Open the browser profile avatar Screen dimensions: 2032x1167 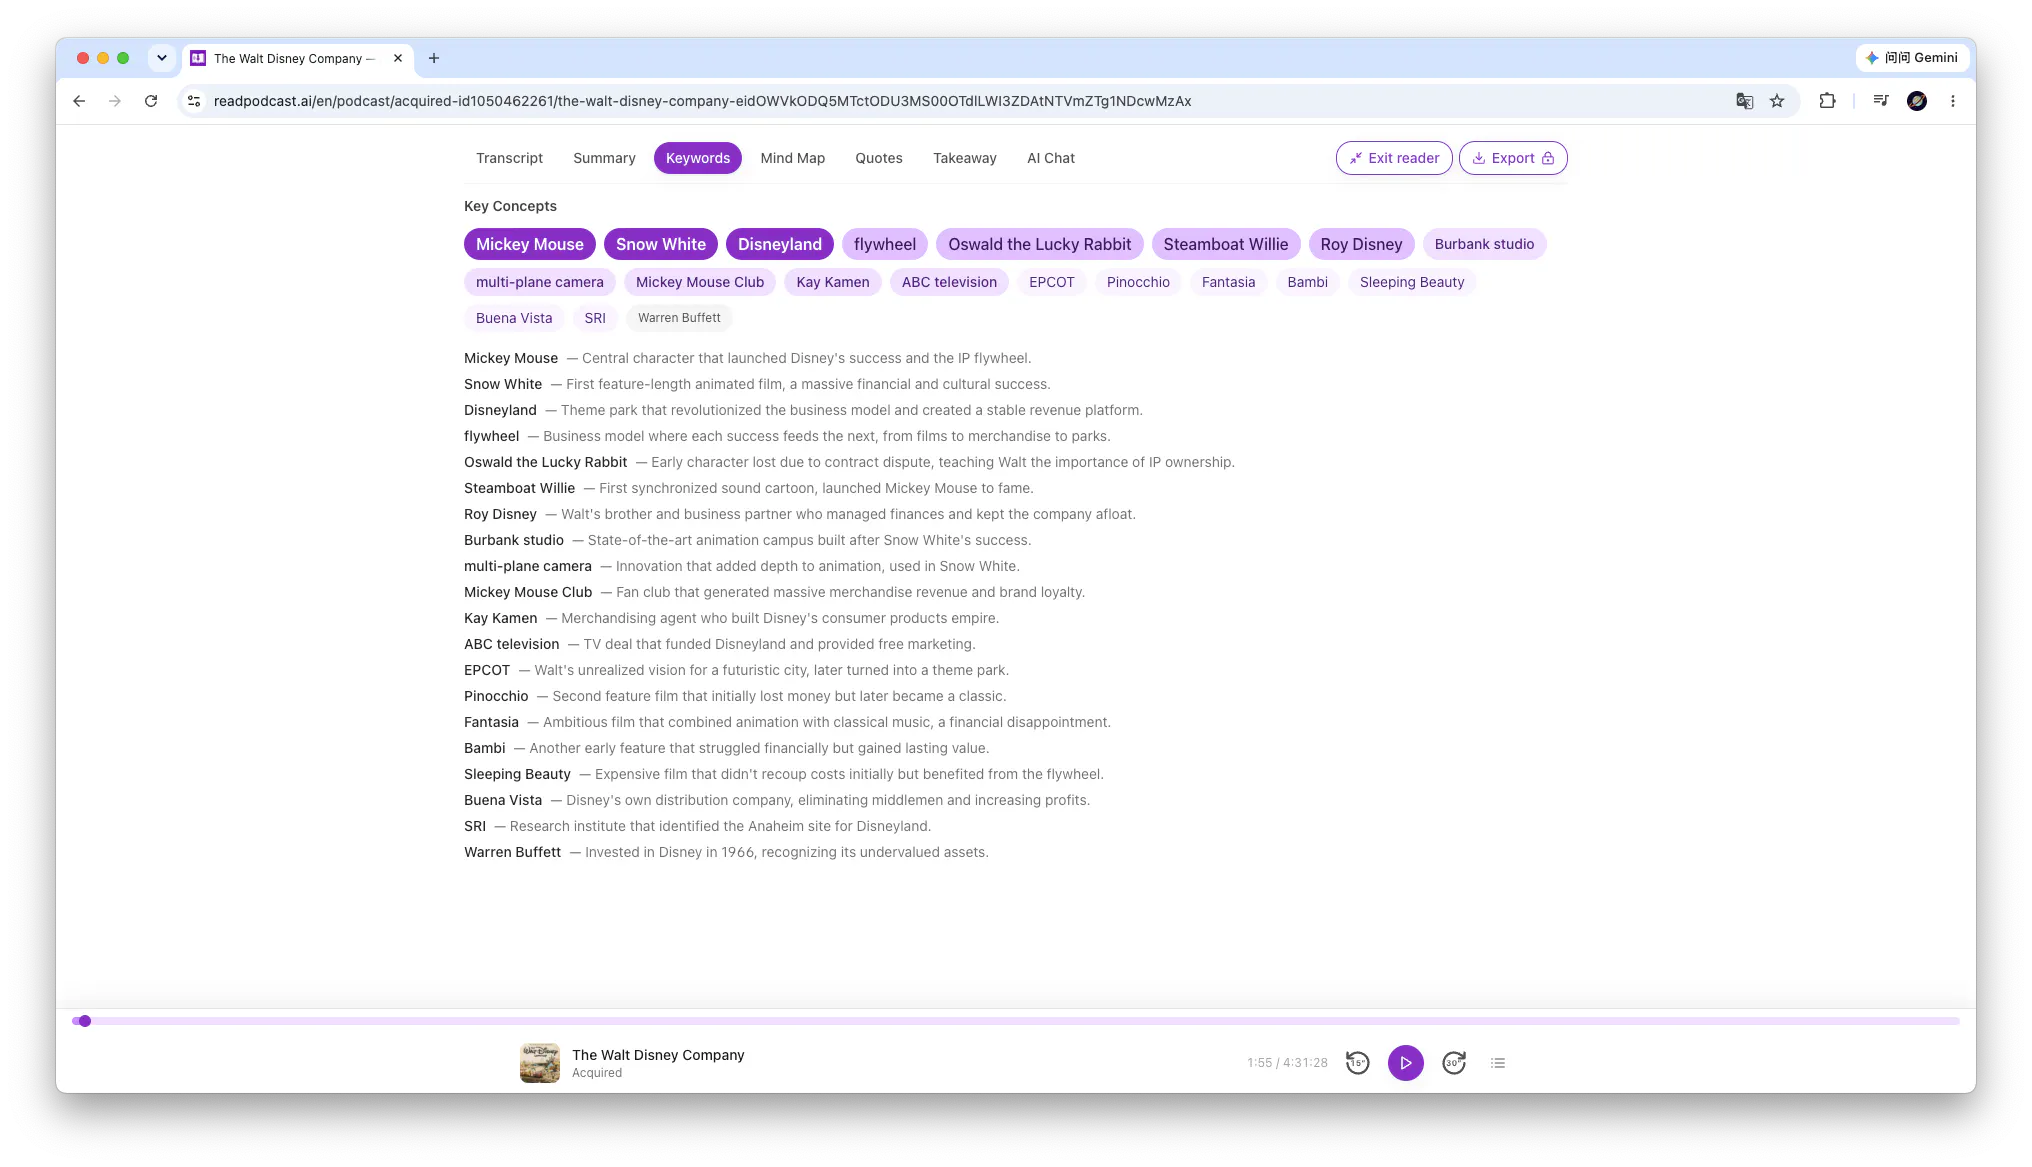point(1917,101)
